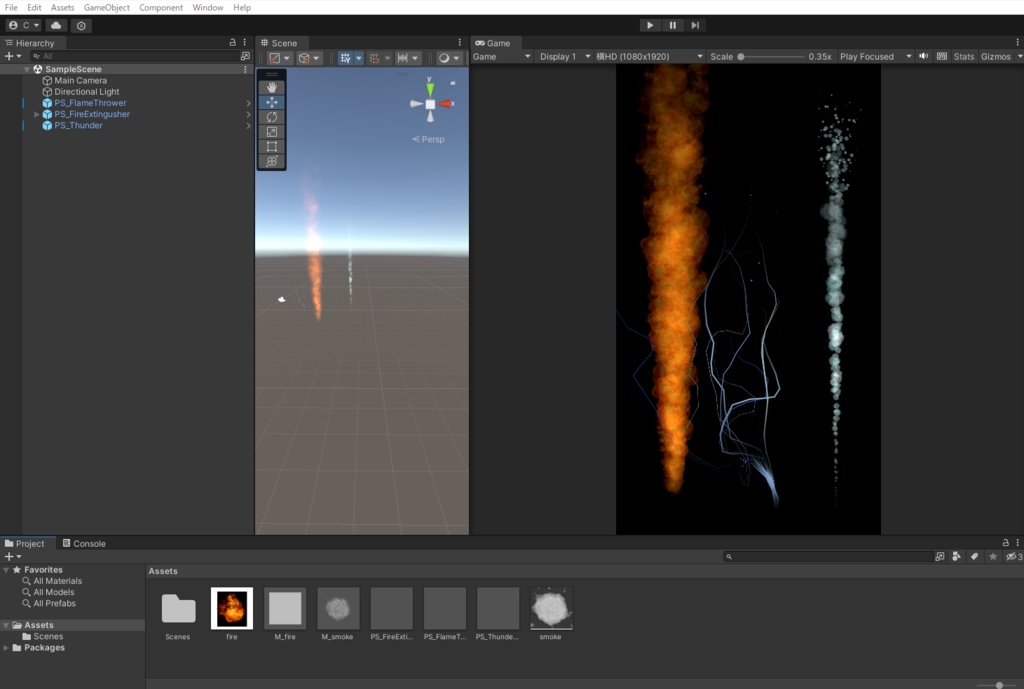This screenshot has height=689, width=1024.
Task: Click the Stats button in Game view
Action: click(963, 57)
